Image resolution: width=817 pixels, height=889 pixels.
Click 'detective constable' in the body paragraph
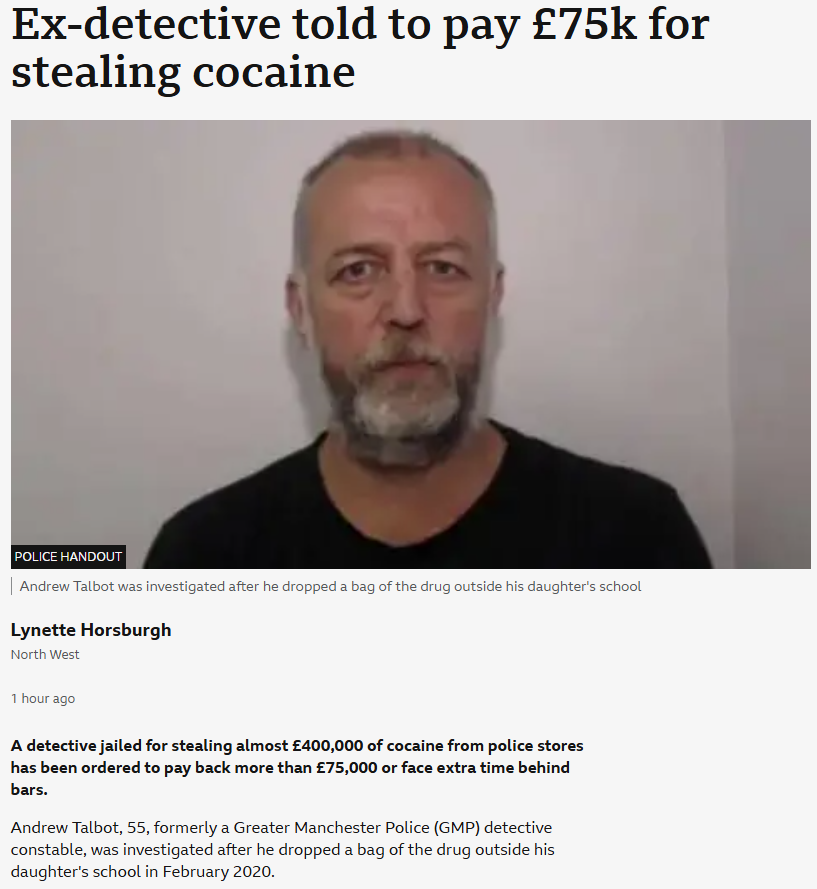[x=281, y=839]
